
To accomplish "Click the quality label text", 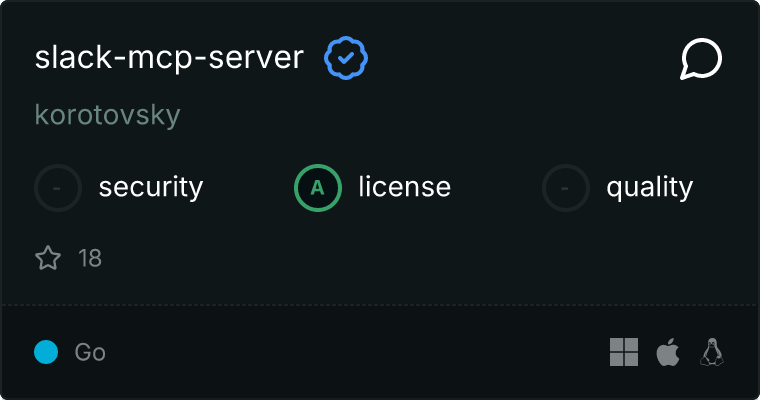I will (649, 187).
